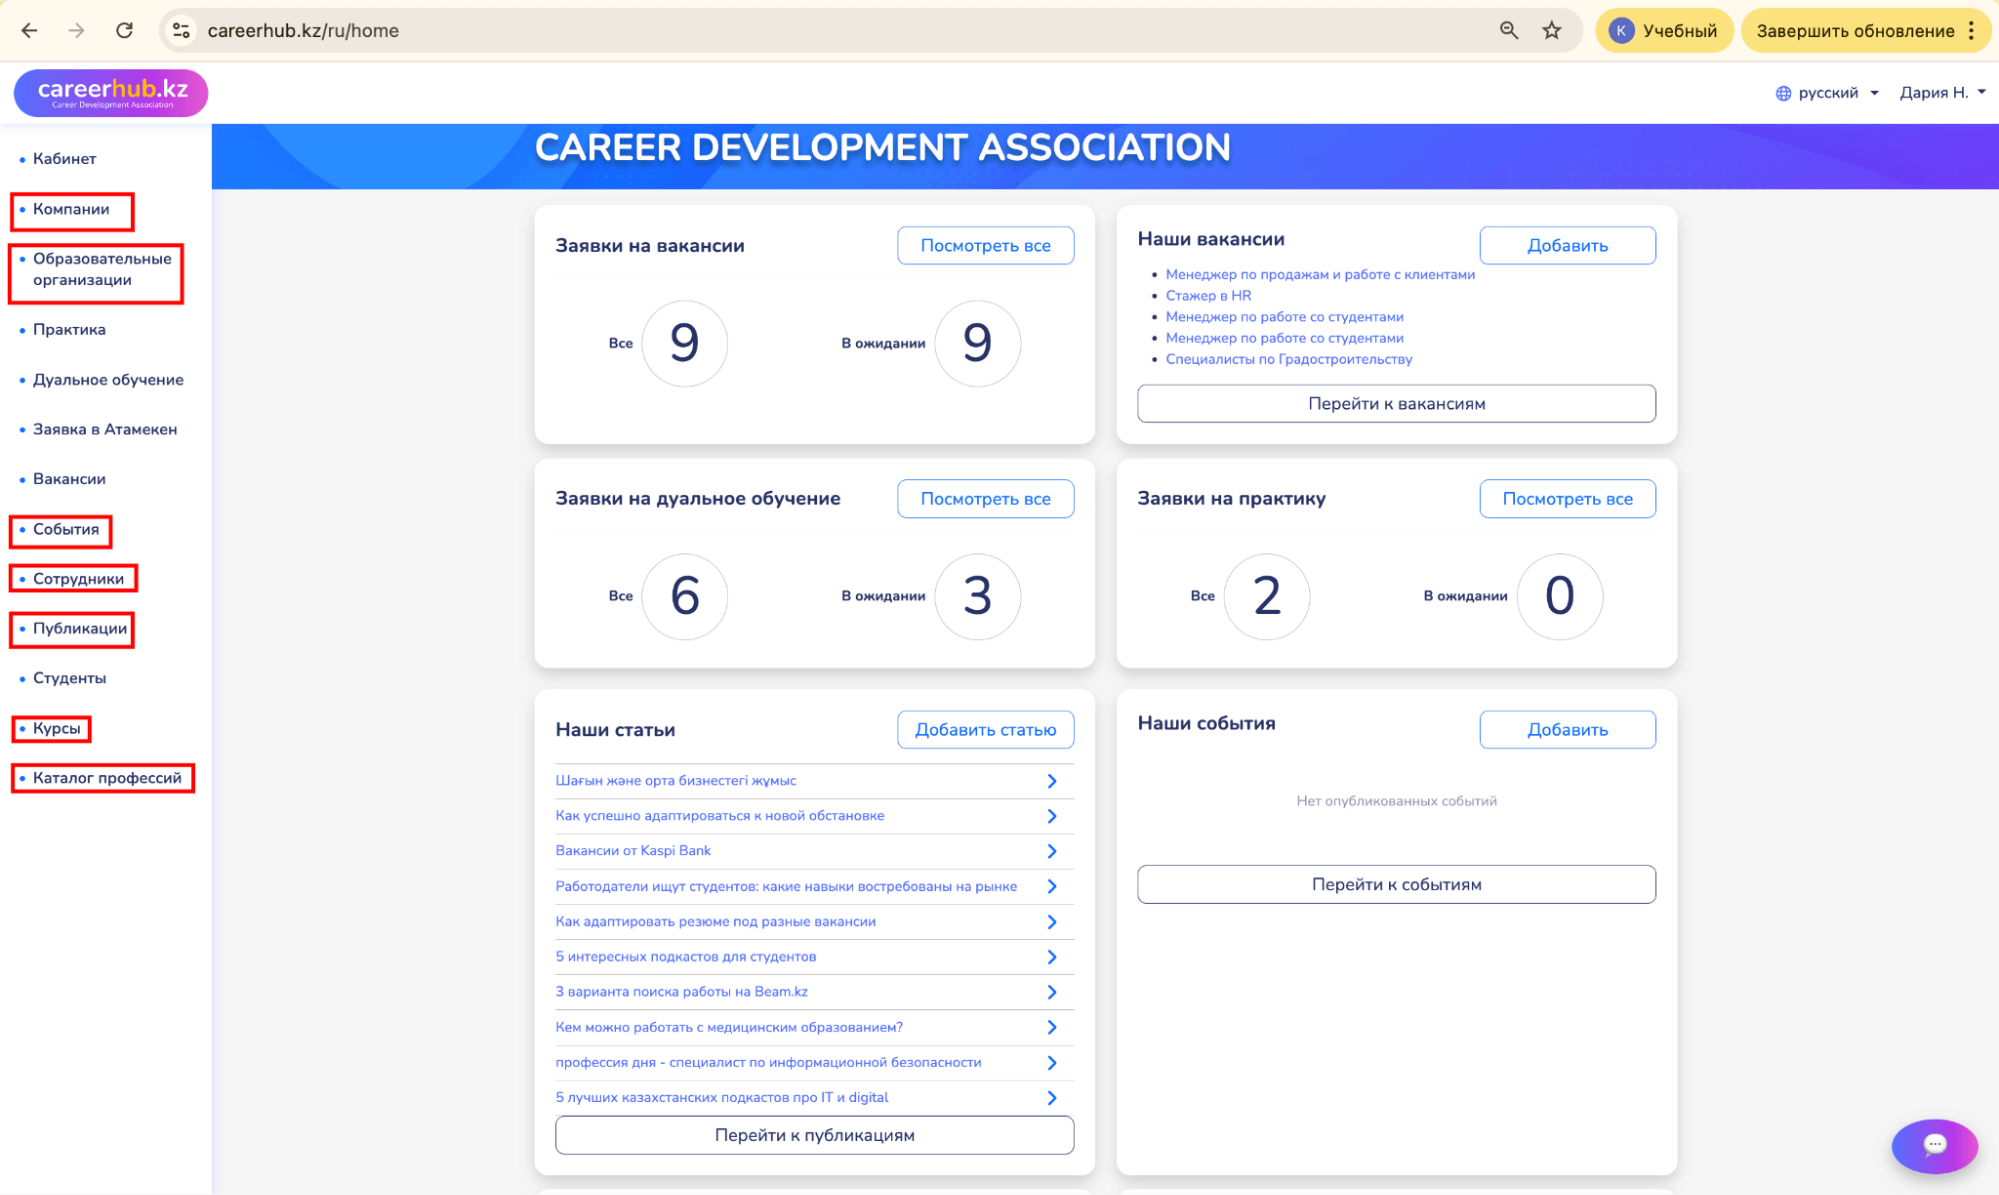Image resolution: width=1999 pixels, height=1195 pixels.
Task: Click the Учебный profile avatar
Action: coord(1620,30)
